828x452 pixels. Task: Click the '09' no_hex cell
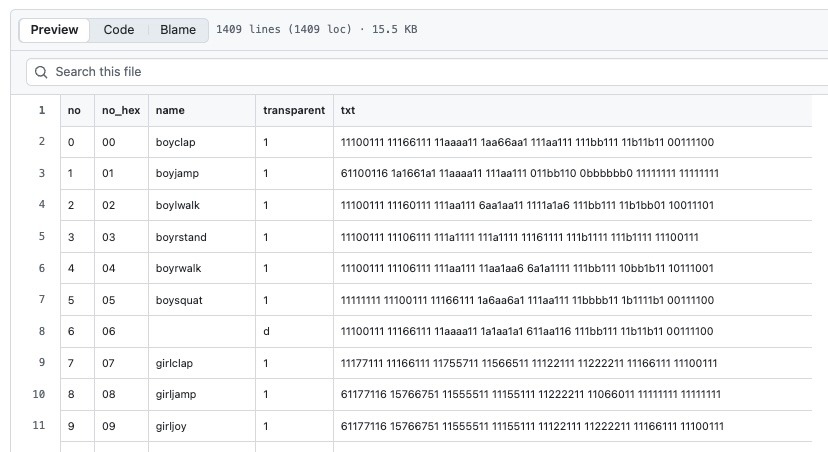(108, 427)
